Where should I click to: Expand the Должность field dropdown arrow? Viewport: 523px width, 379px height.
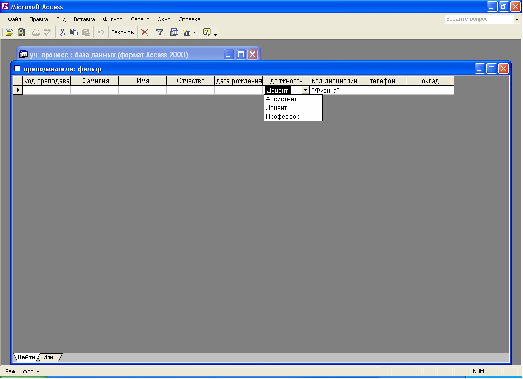305,90
